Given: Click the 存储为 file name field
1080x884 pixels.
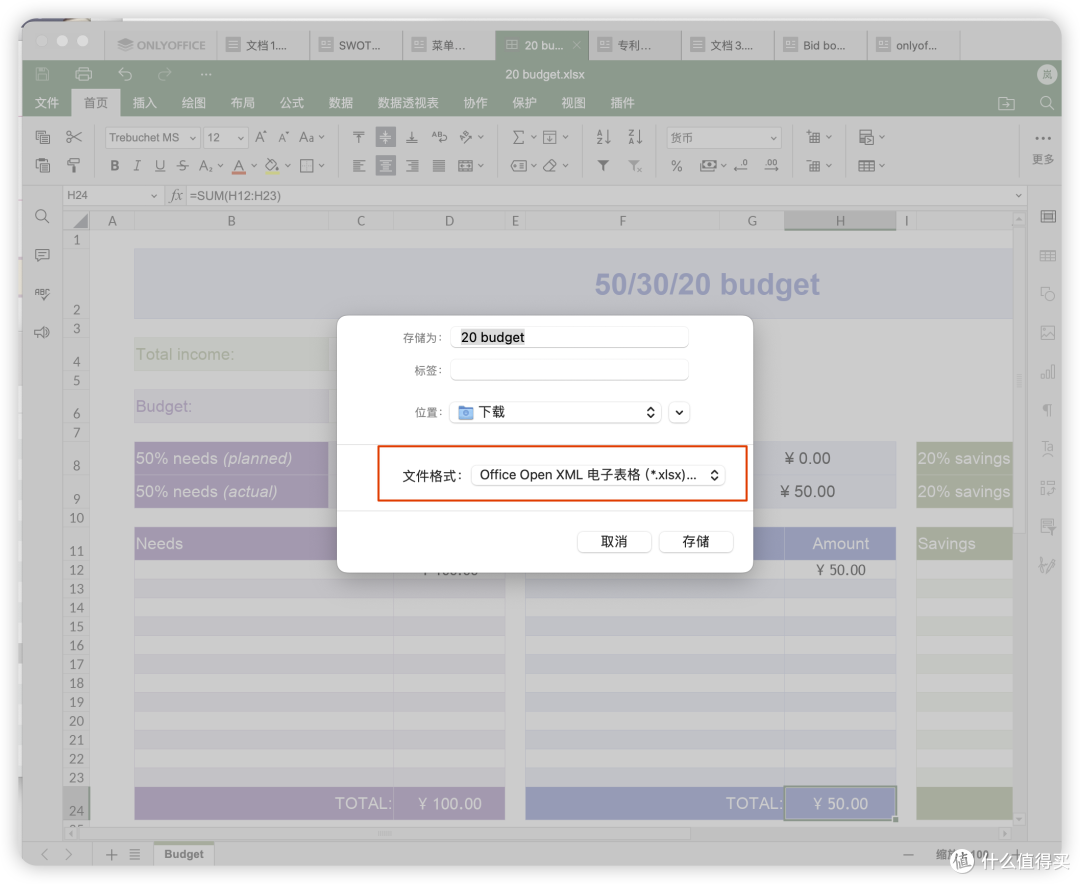Looking at the screenshot, I should tap(569, 337).
